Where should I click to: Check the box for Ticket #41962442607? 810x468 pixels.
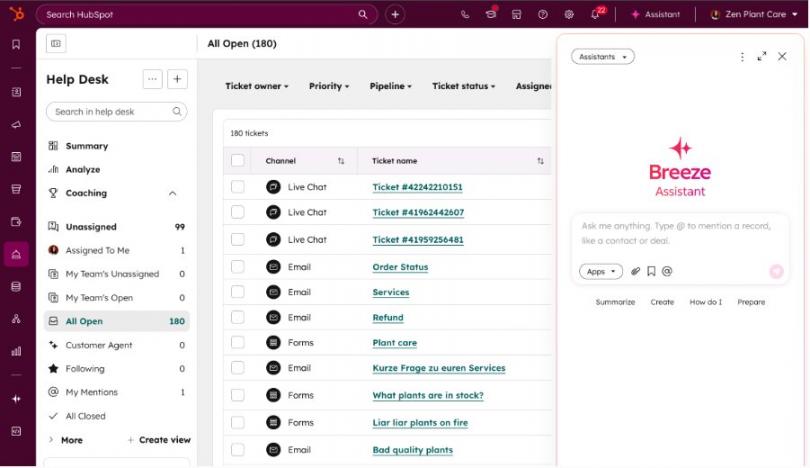(238, 212)
